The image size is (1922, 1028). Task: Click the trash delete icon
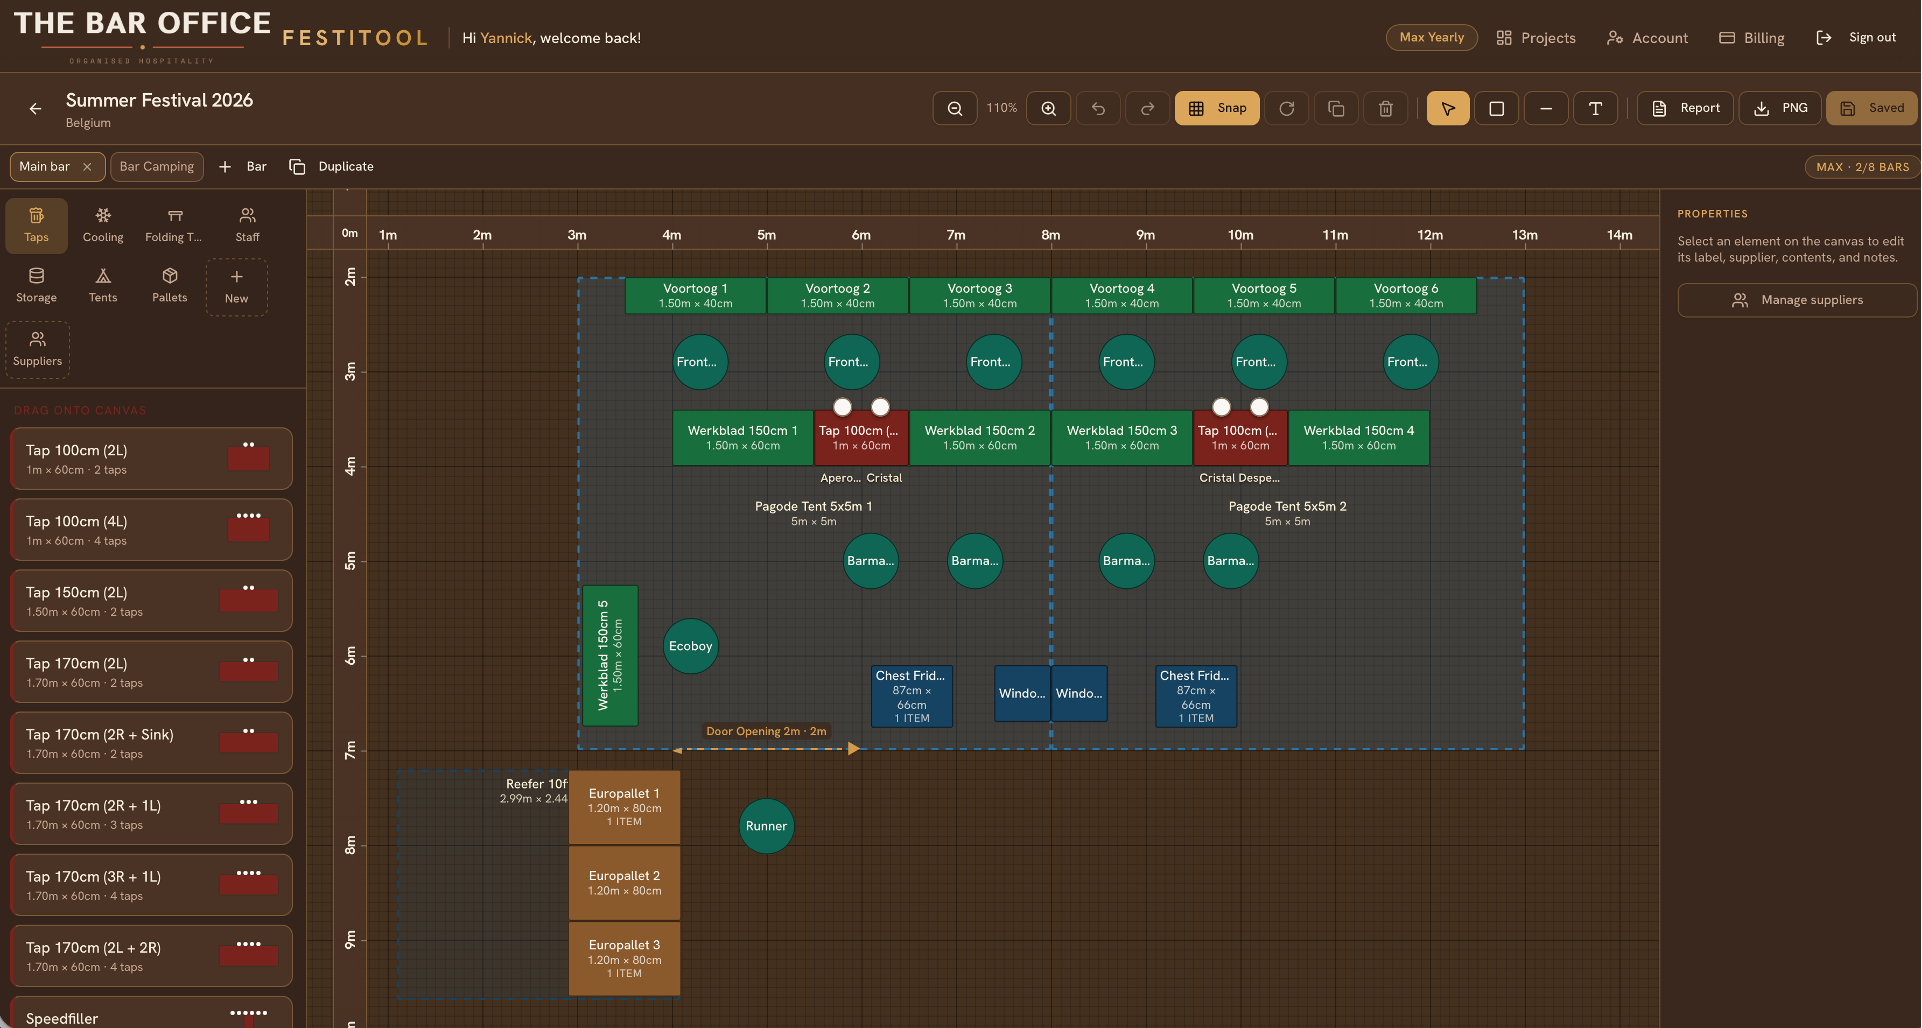coord(1385,108)
